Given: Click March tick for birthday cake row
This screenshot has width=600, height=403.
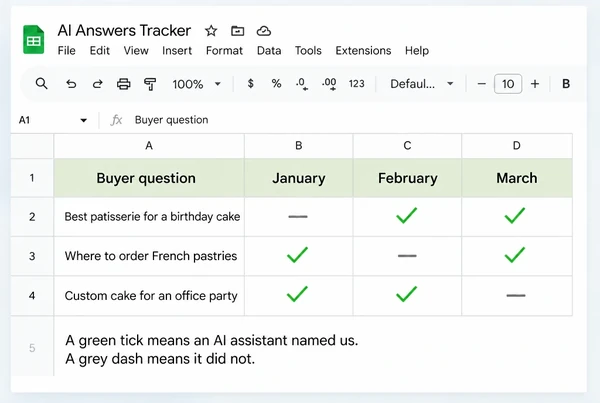Looking at the screenshot, I should tap(517, 217).
